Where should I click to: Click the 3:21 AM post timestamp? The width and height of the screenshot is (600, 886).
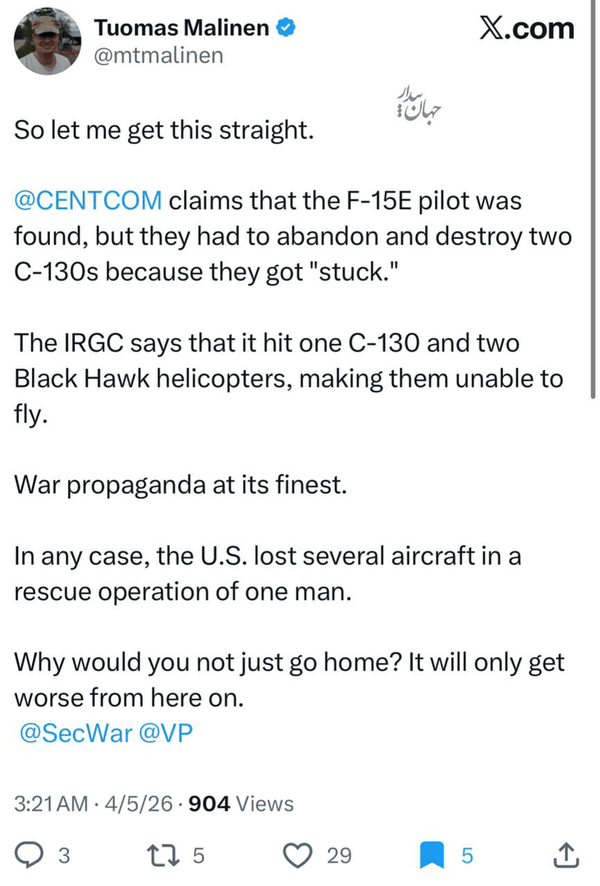tap(50, 803)
